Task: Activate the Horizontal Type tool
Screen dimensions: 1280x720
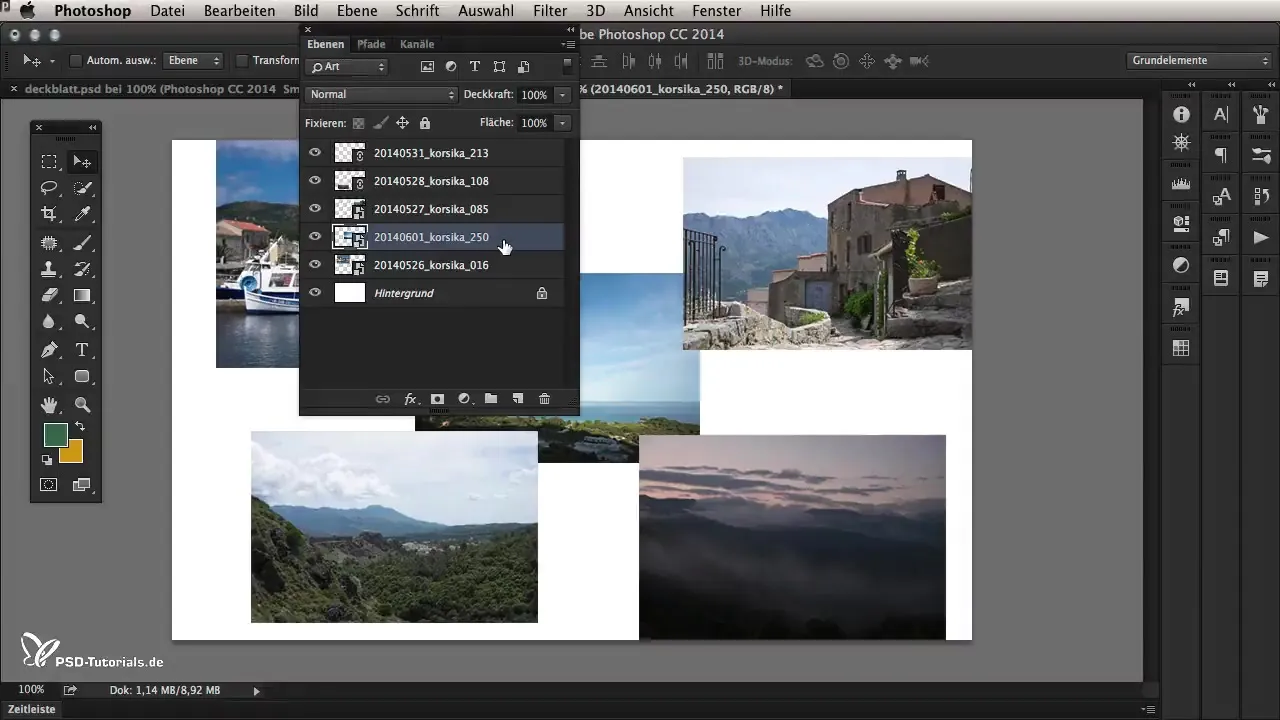Action: point(83,350)
